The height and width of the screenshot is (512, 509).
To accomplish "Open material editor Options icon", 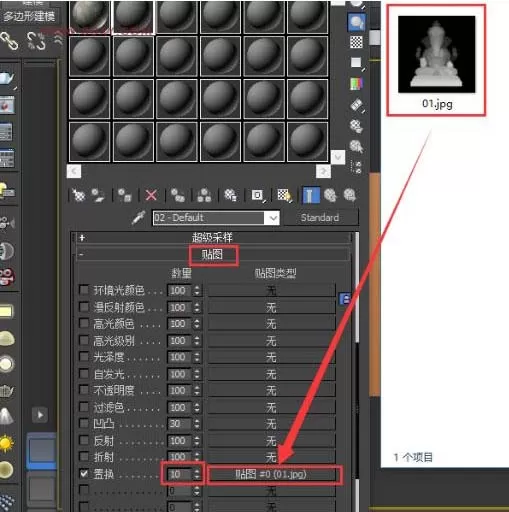I will pyautogui.click(x=356, y=126).
